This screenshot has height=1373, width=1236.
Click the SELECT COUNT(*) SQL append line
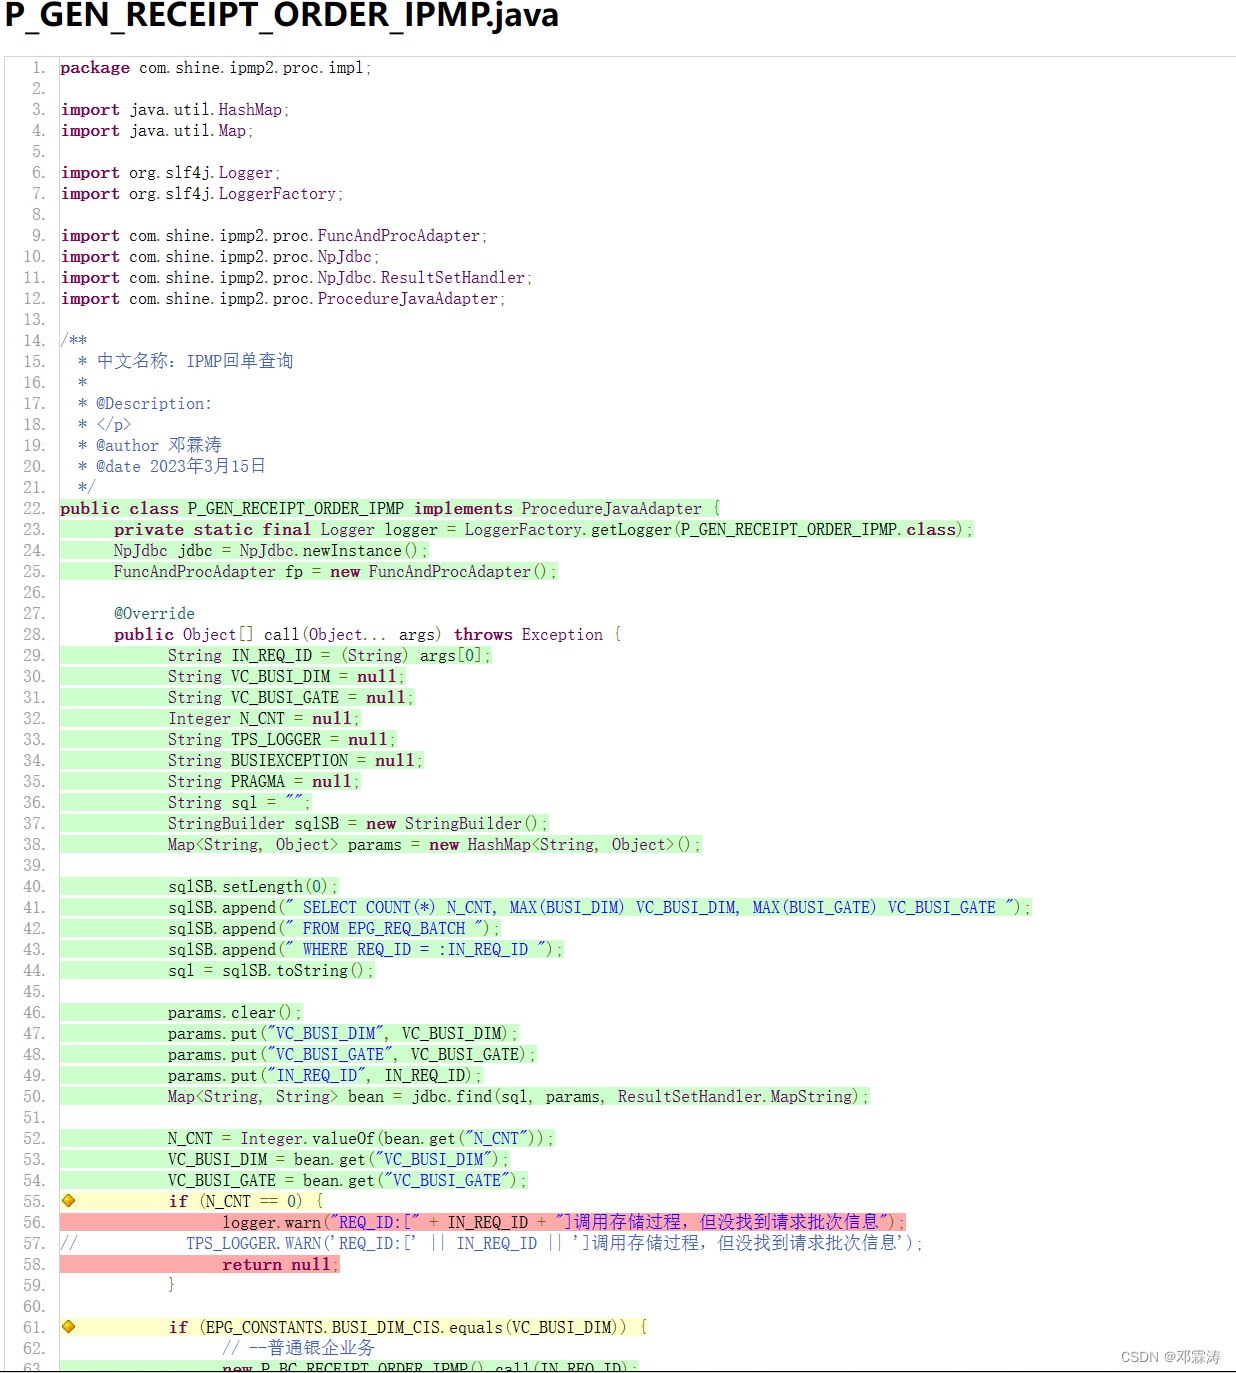click(x=598, y=907)
